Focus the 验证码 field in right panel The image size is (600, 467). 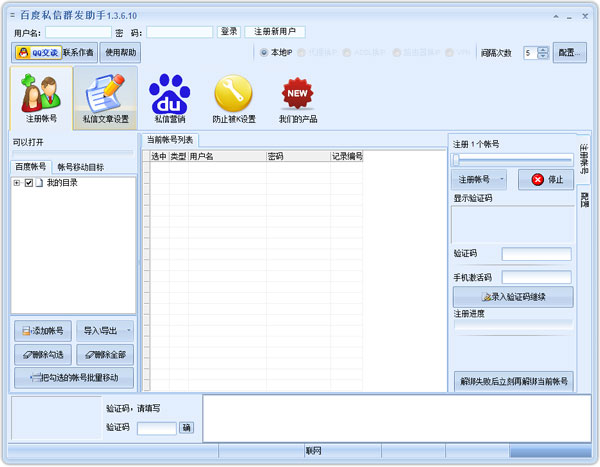pos(536,254)
